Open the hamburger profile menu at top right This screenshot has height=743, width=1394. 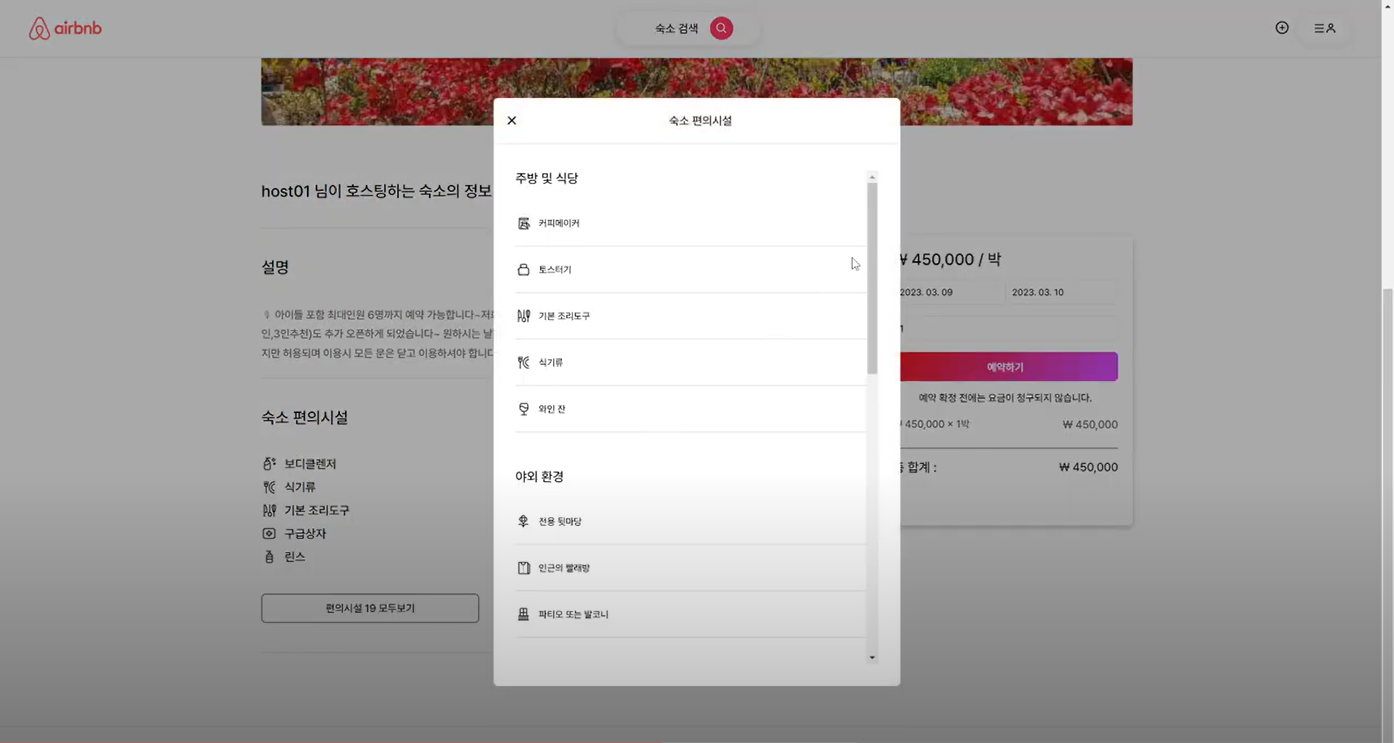[x=1324, y=28]
